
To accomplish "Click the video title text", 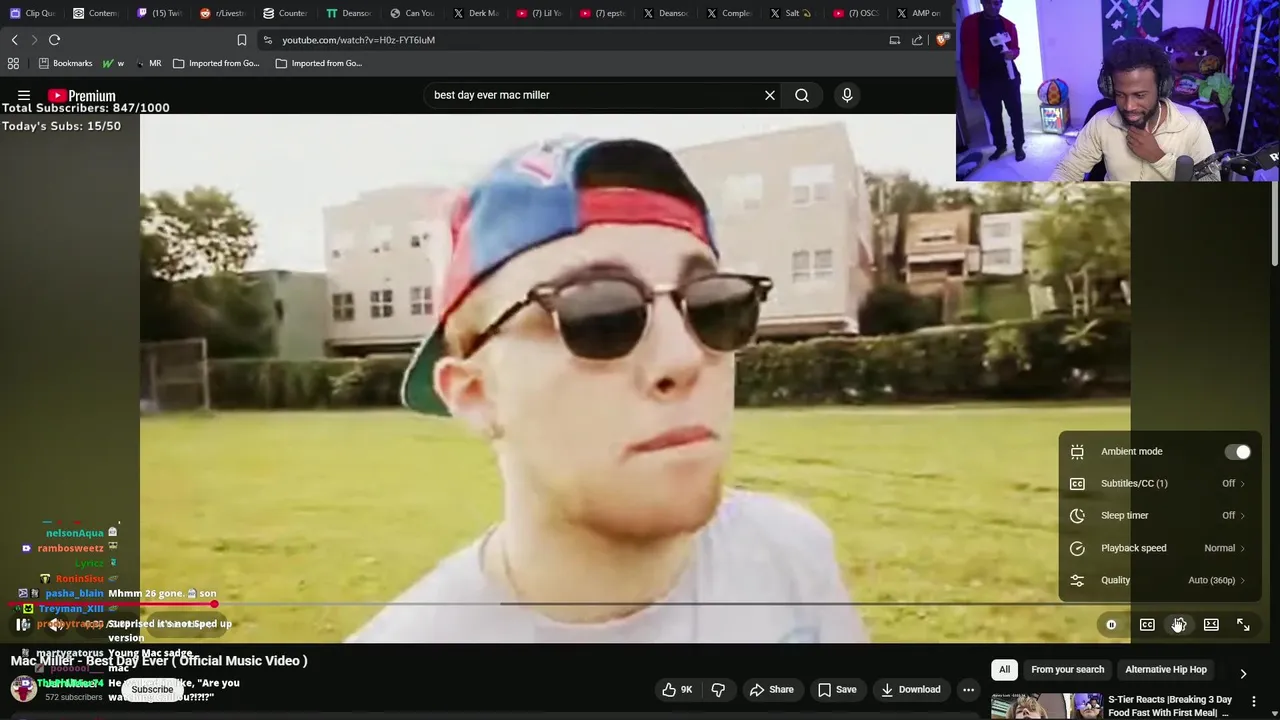I will 159,661.
